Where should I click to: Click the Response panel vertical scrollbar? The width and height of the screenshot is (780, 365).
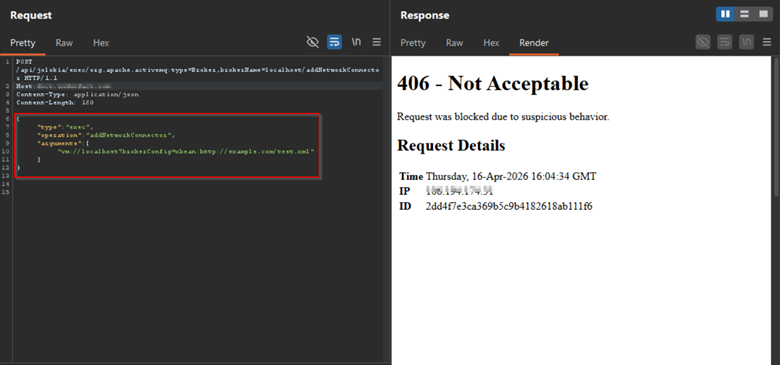tap(777, 128)
